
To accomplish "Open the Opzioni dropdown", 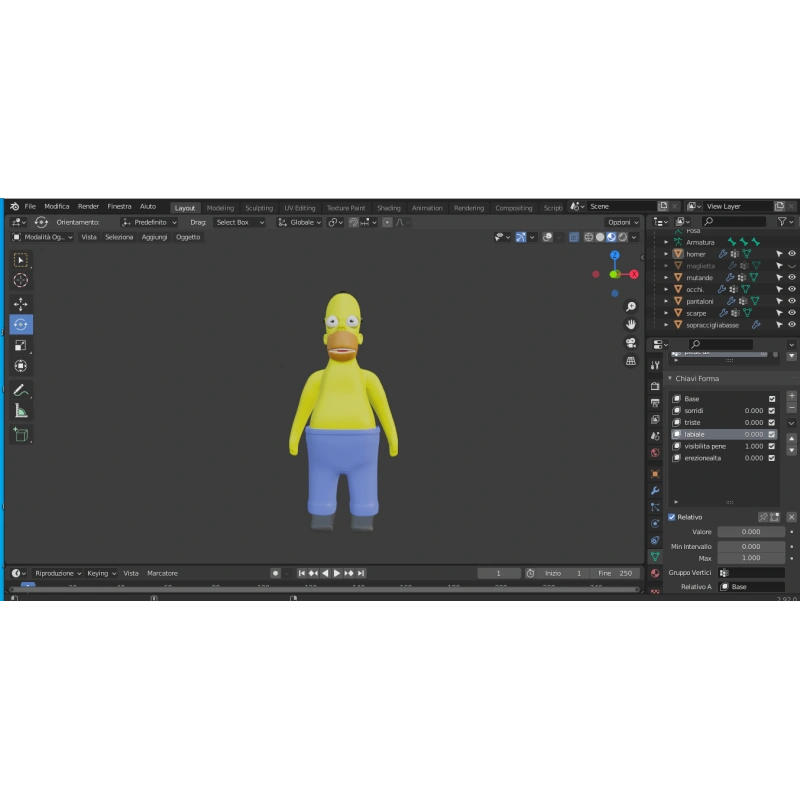I will pyautogui.click(x=623, y=222).
